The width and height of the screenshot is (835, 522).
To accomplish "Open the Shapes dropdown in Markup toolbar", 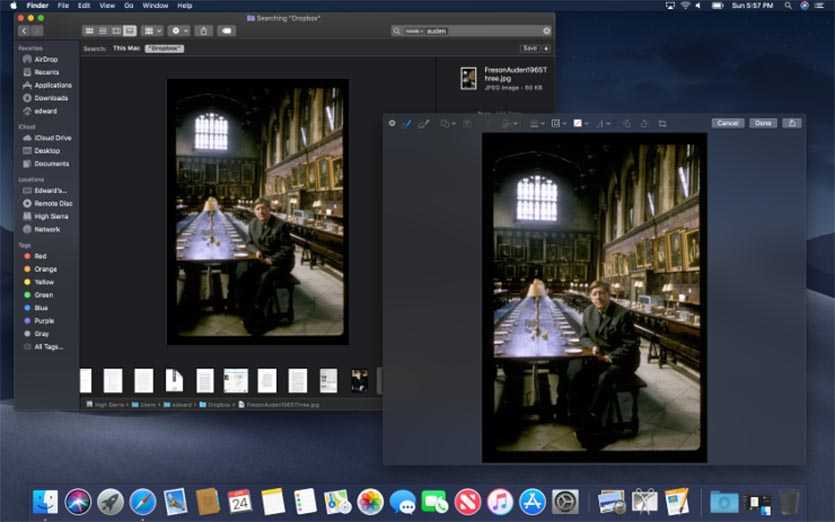I will click(448, 123).
